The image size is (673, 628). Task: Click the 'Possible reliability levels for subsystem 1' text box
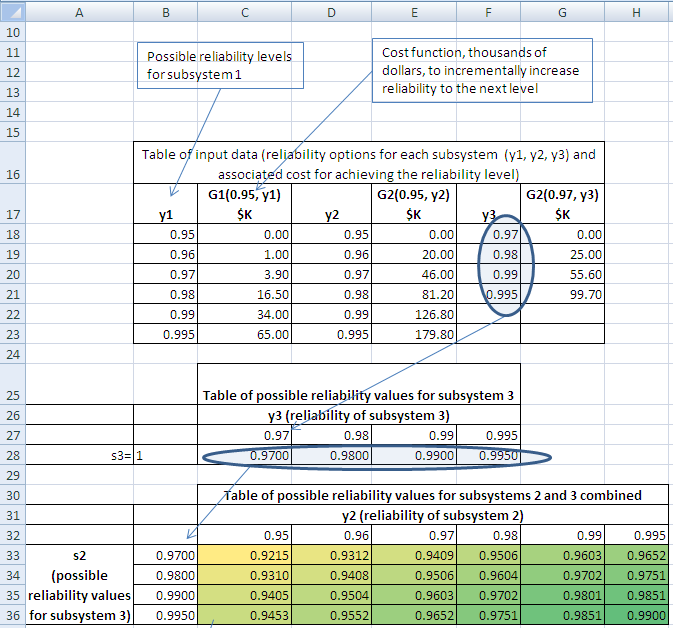point(220,65)
